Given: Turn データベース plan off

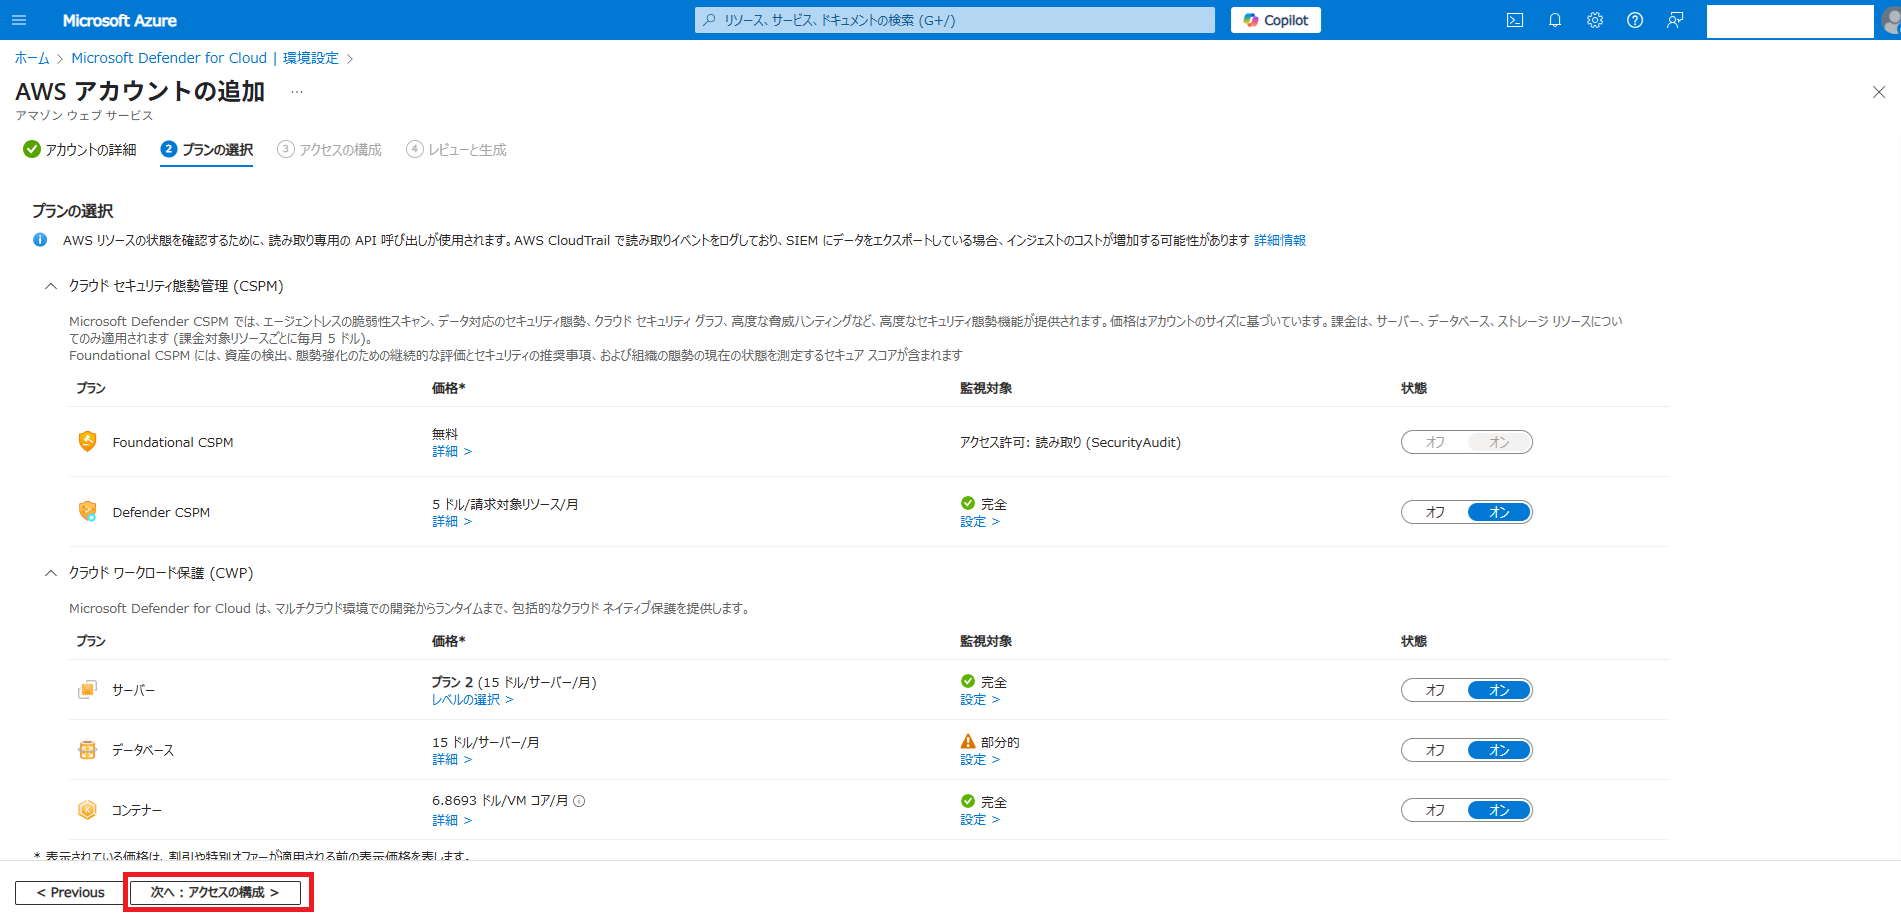Looking at the screenshot, I should click(1435, 750).
